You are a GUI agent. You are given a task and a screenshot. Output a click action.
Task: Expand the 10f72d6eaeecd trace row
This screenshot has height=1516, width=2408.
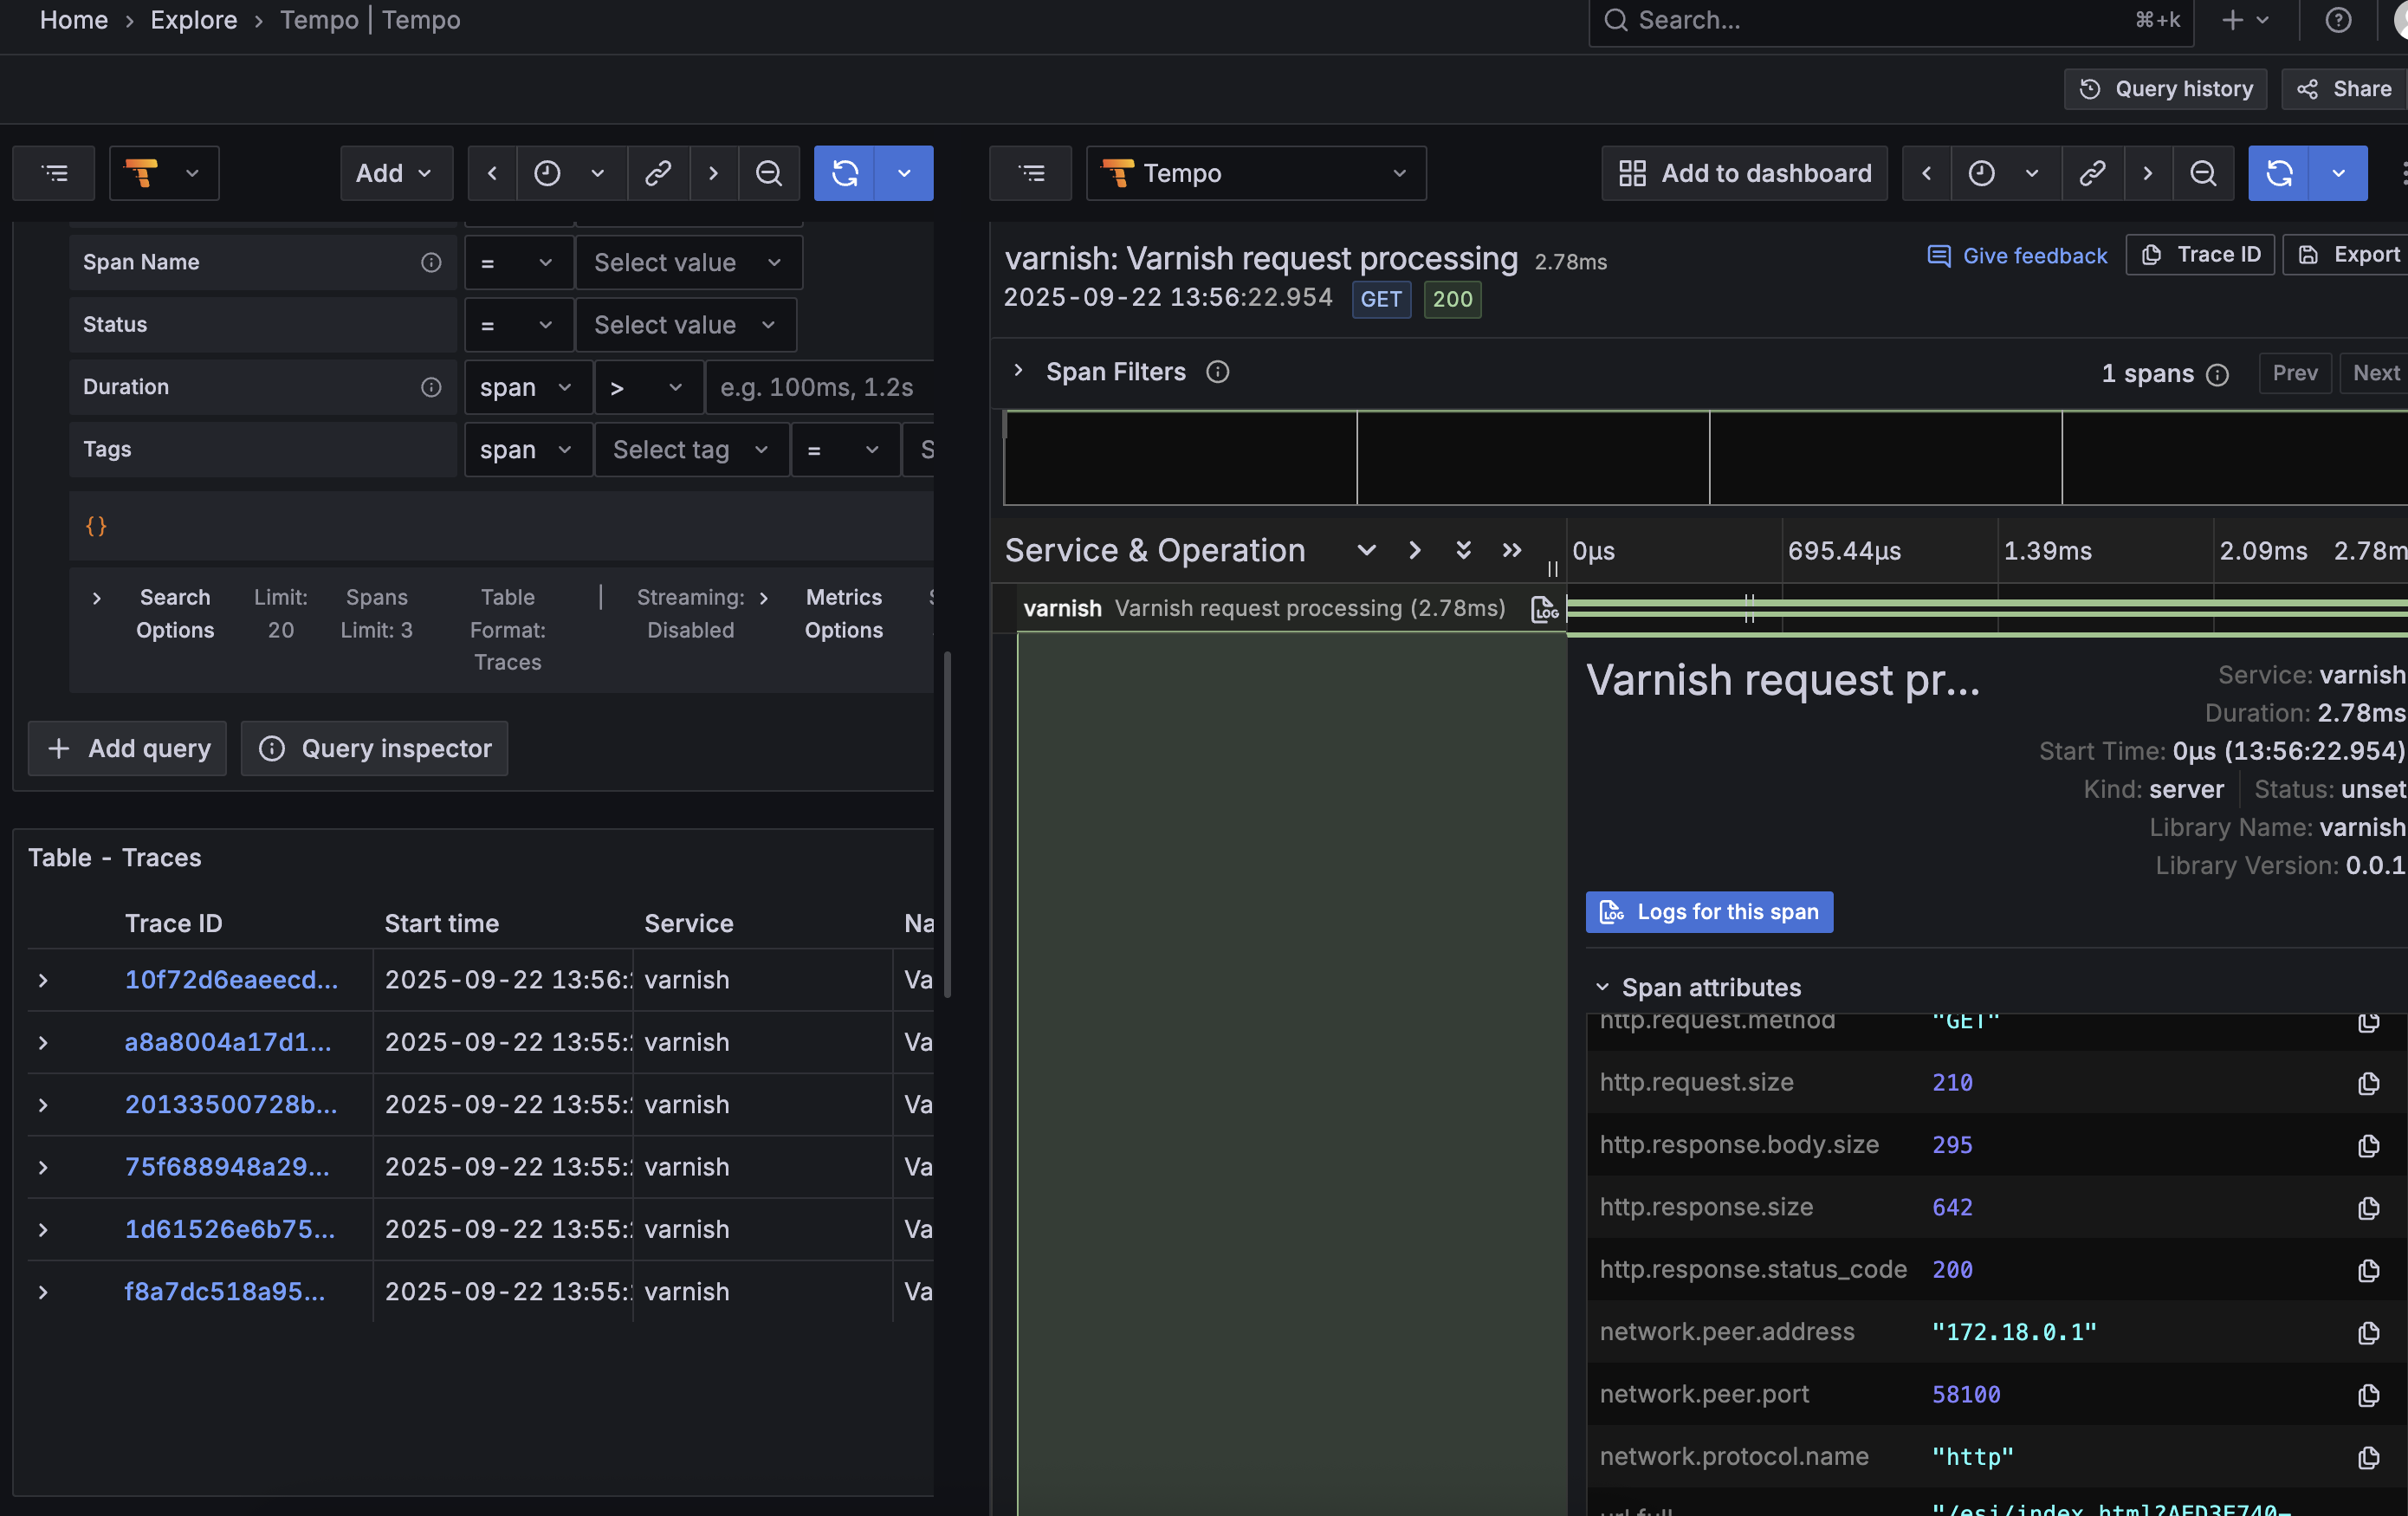pyautogui.click(x=43, y=980)
